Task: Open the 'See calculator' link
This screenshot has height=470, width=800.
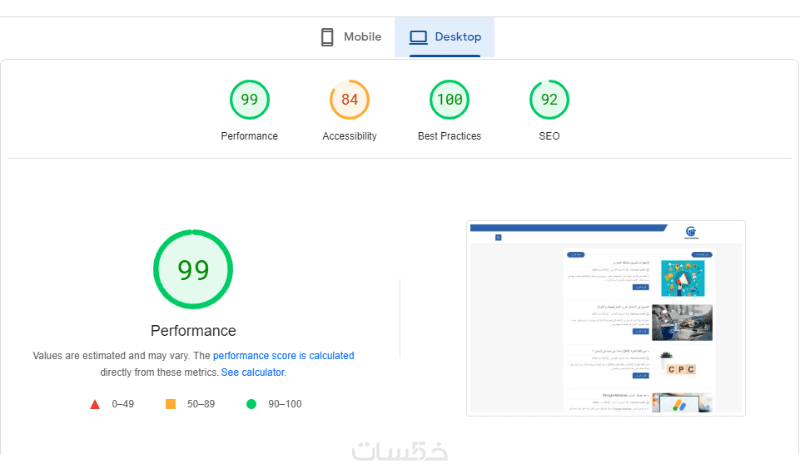Action: 253,373
